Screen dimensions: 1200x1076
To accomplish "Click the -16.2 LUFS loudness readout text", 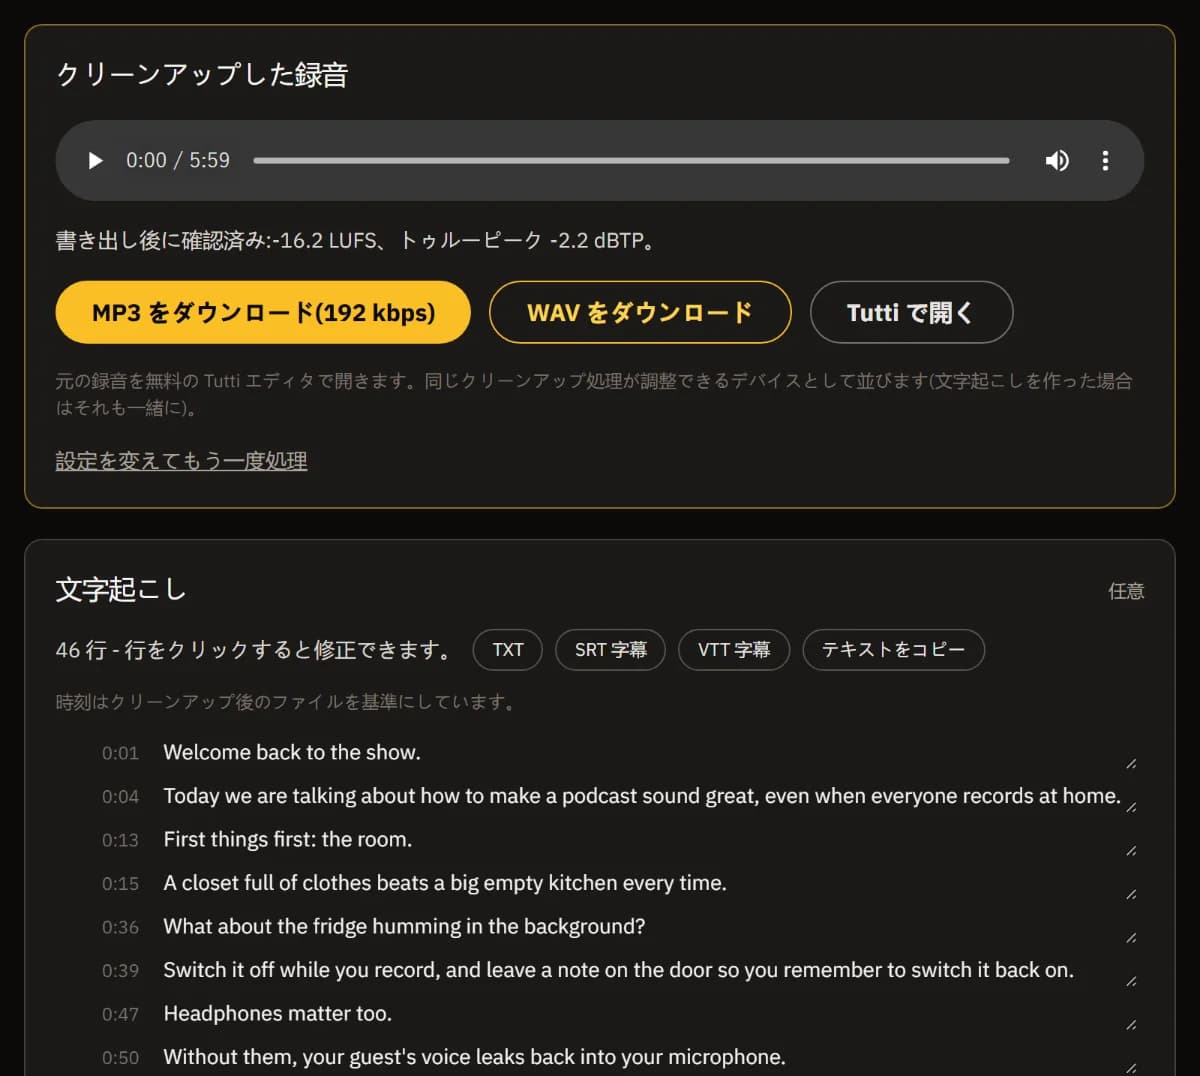I will click(x=326, y=241).
